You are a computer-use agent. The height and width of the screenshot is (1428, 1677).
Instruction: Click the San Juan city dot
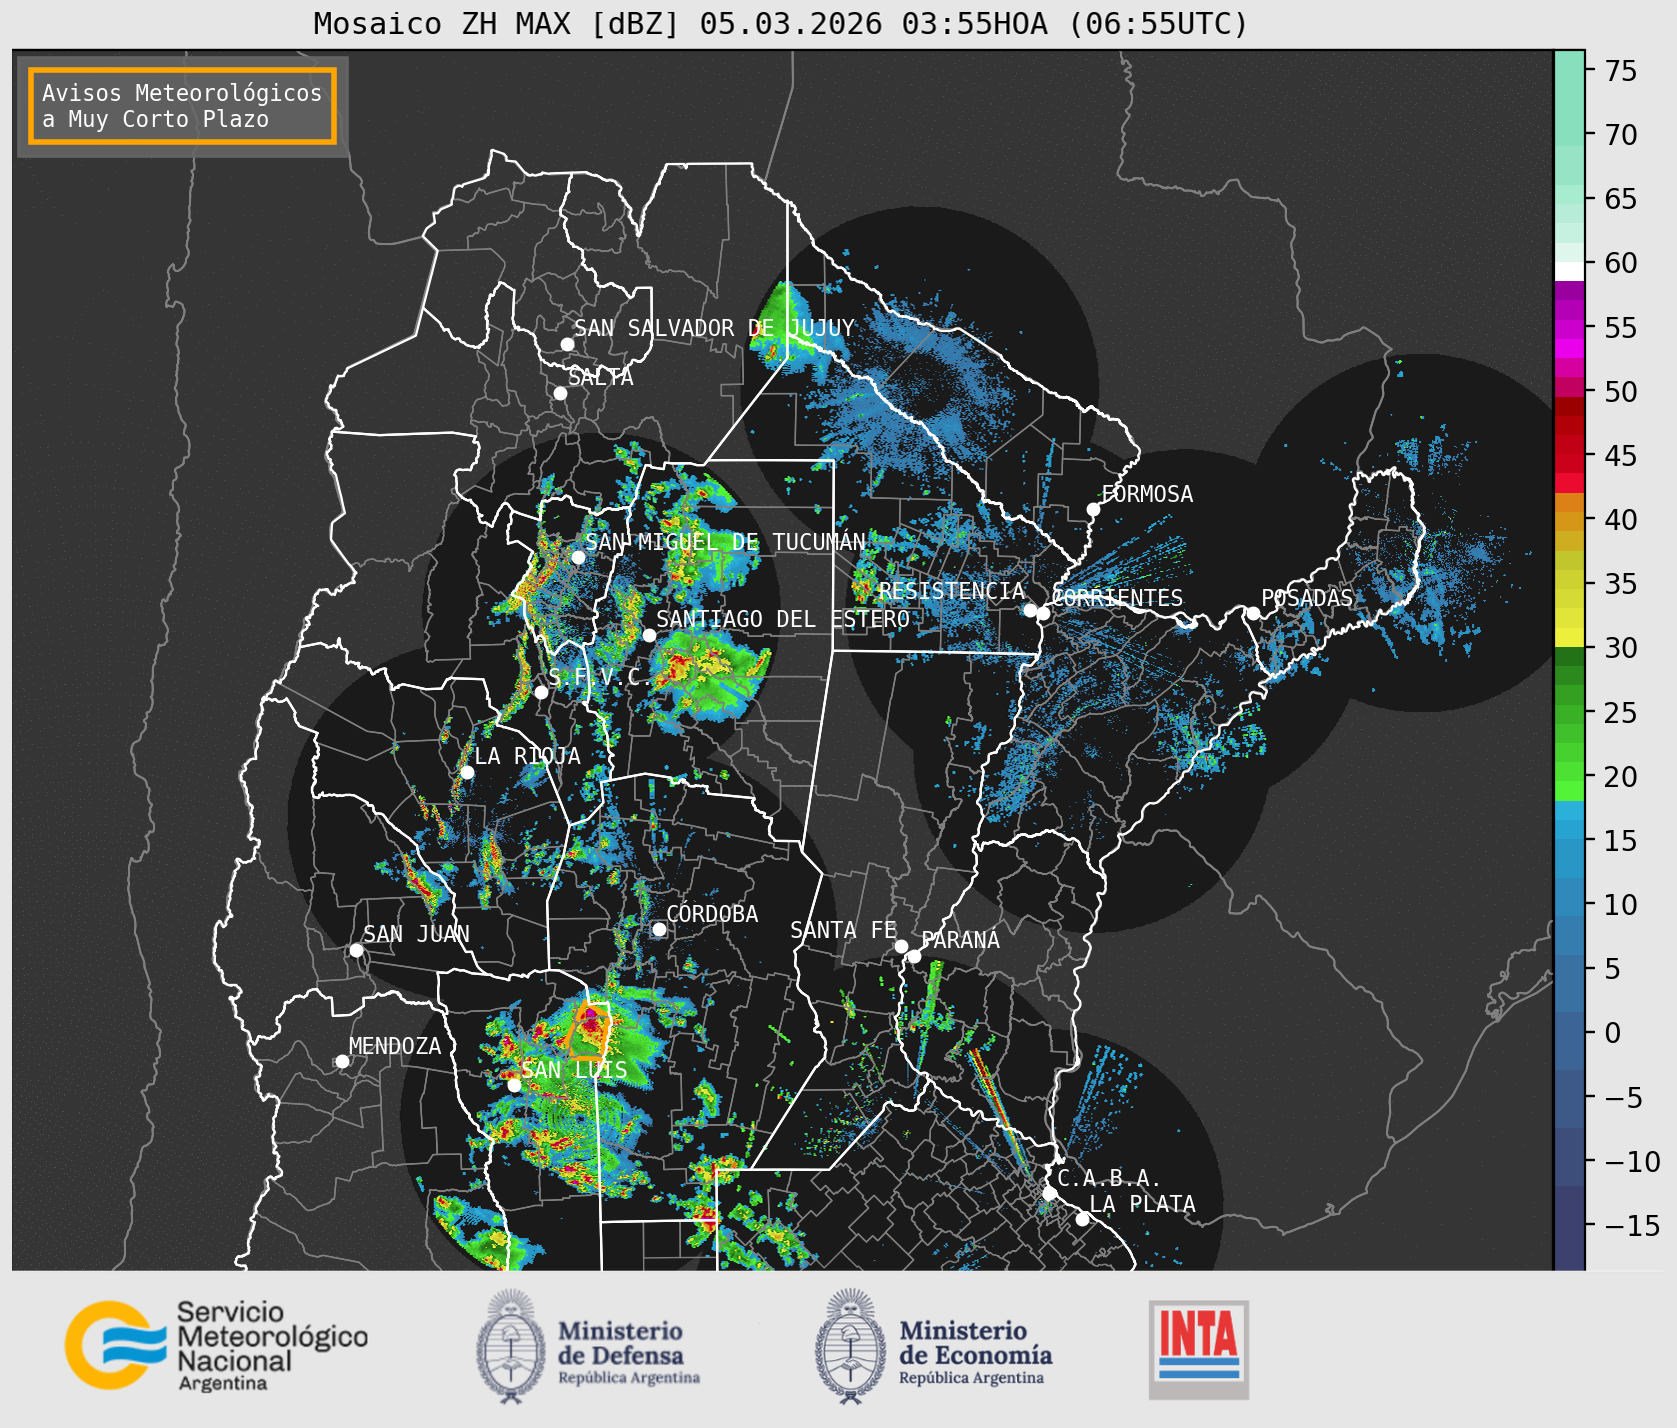tap(356, 950)
